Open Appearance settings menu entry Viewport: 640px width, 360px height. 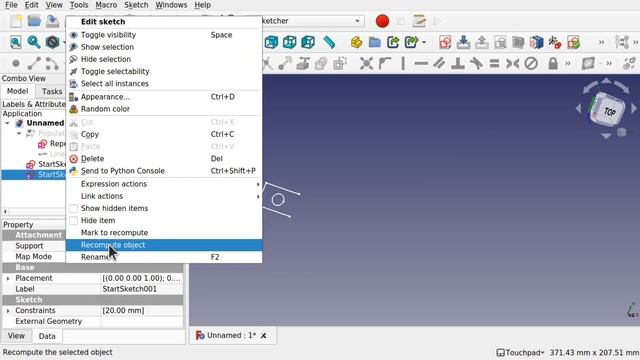tap(164, 97)
